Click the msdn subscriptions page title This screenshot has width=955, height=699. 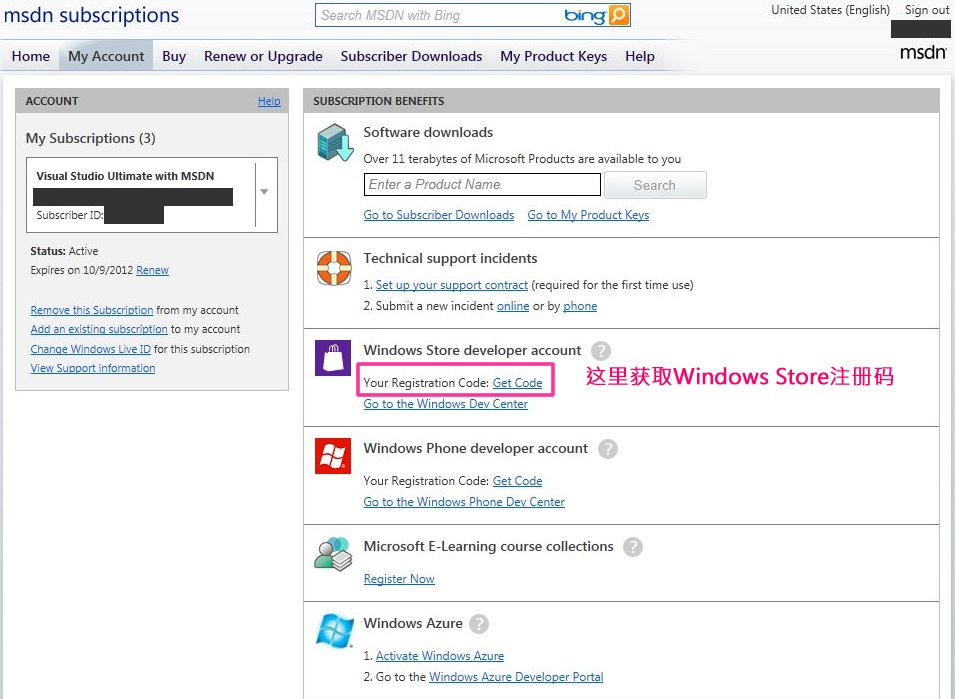91,15
